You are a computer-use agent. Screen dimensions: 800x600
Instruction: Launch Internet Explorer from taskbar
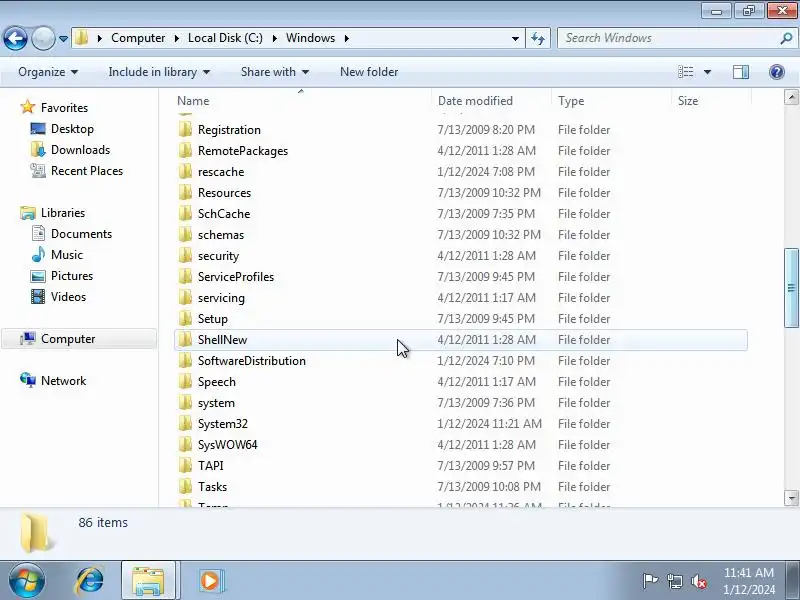pyautogui.click(x=89, y=581)
